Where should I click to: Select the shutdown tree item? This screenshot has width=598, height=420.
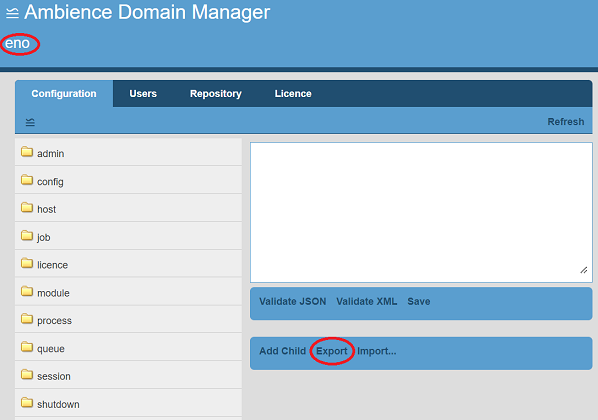(x=128, y=403)
